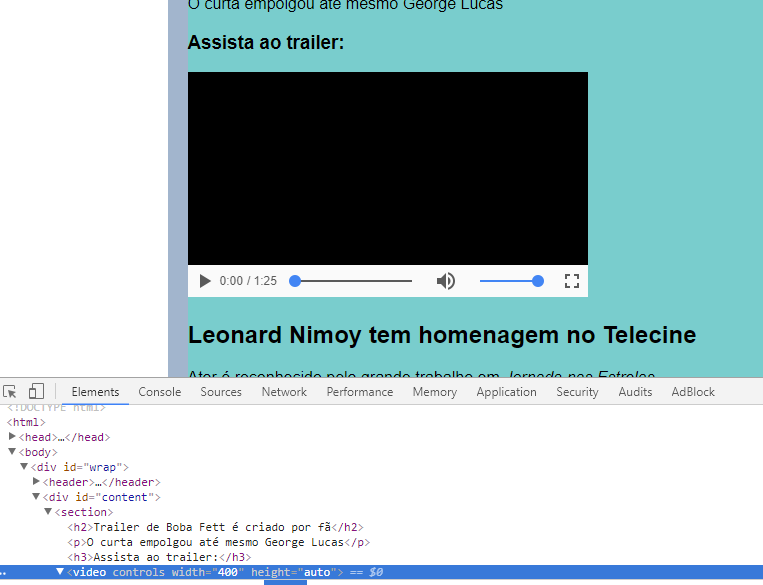Collapse the body element node
The width and height of the screenshot is (763, 585).
click(12, 452)
